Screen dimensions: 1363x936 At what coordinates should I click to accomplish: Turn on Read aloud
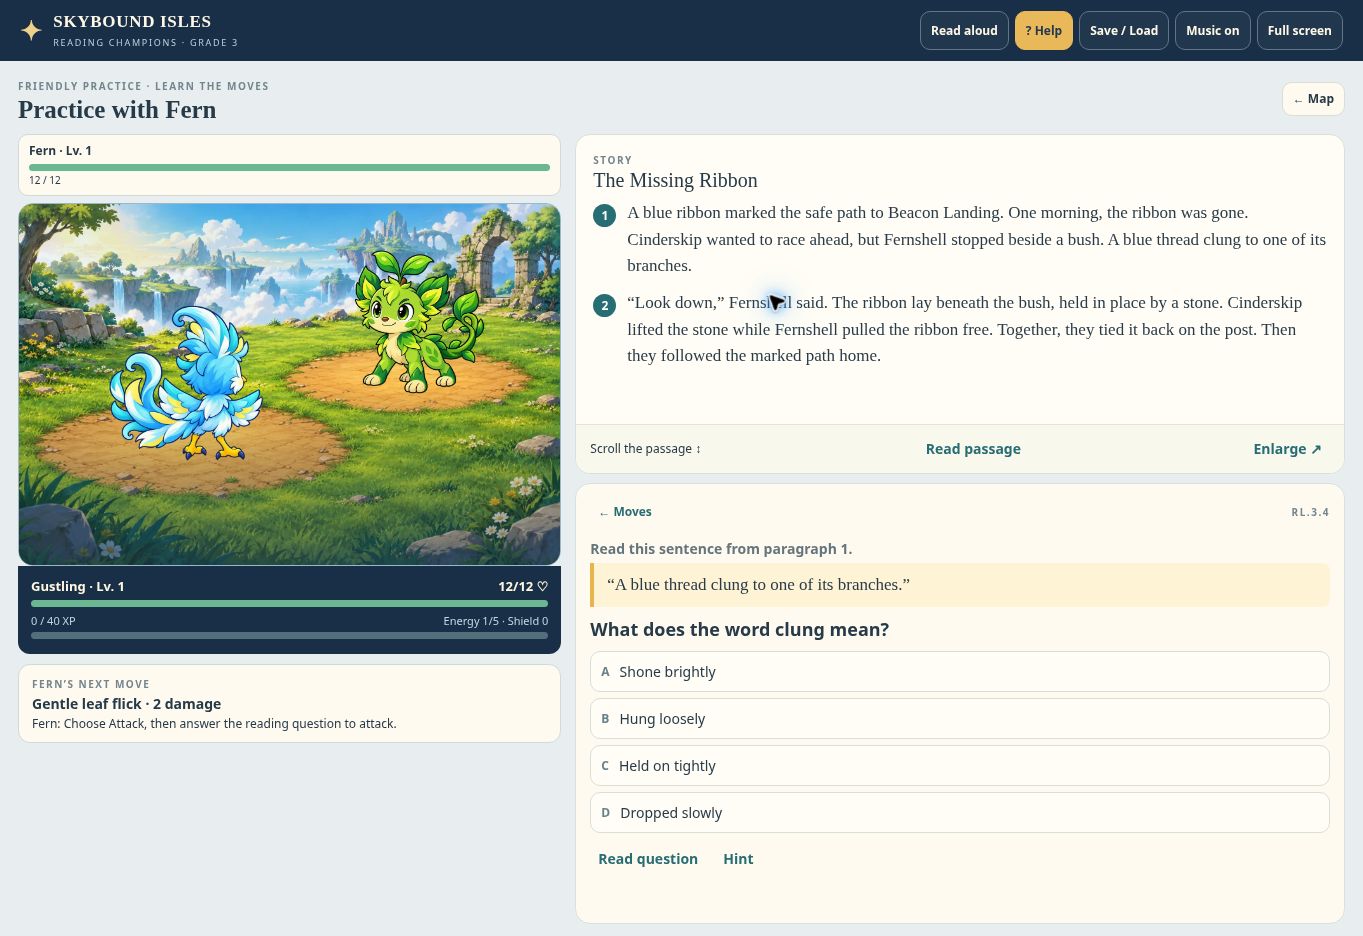964,30
